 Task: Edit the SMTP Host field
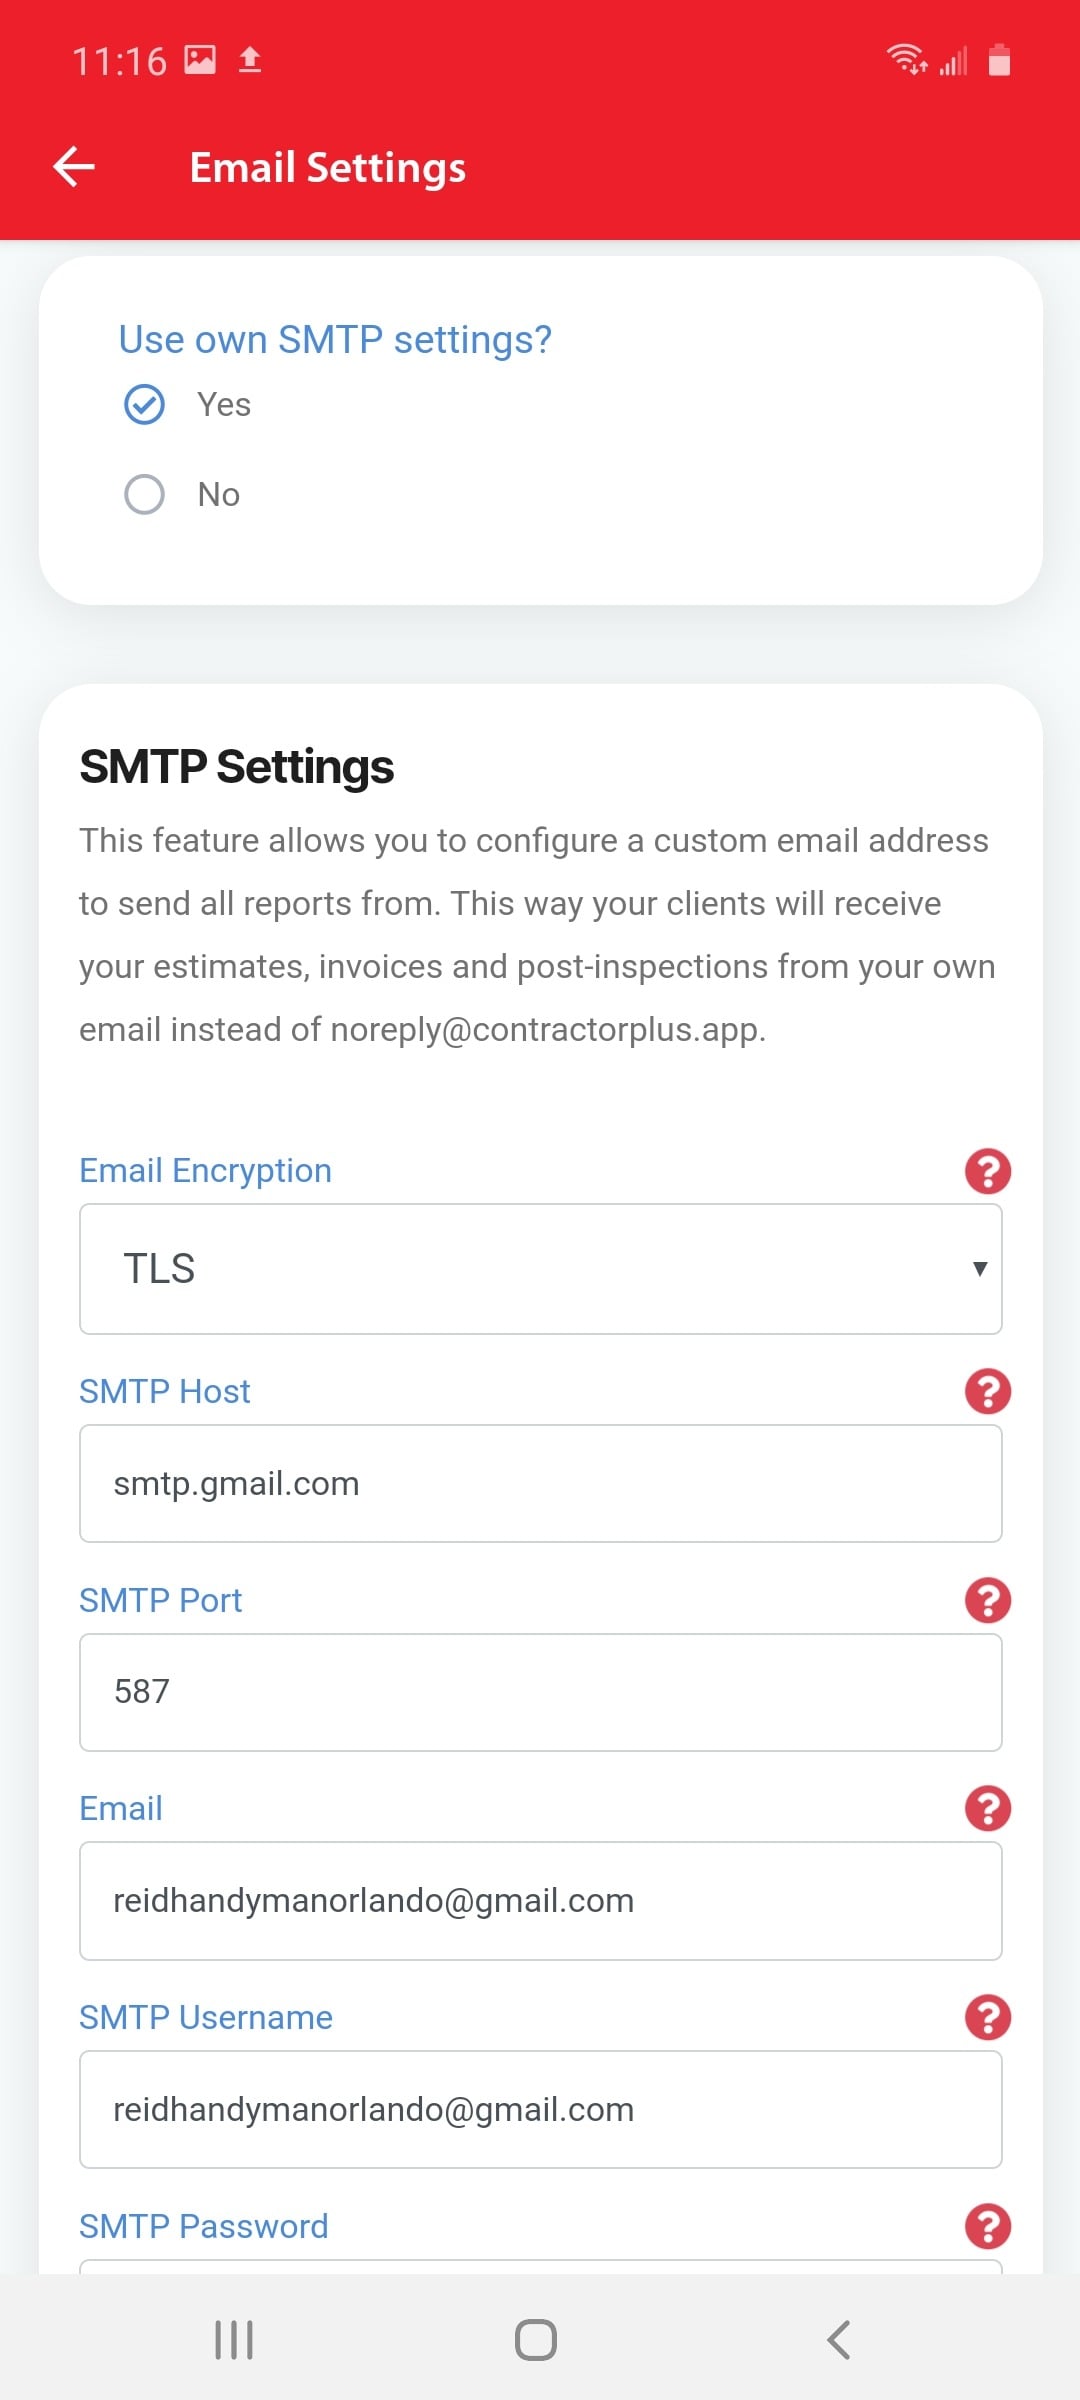click(x=540, y=1484)
